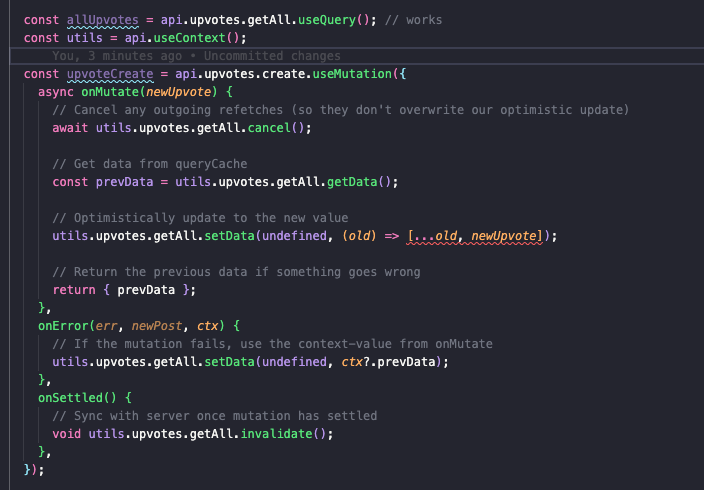Click the upvoteCreate variable name

pos(110,74)
